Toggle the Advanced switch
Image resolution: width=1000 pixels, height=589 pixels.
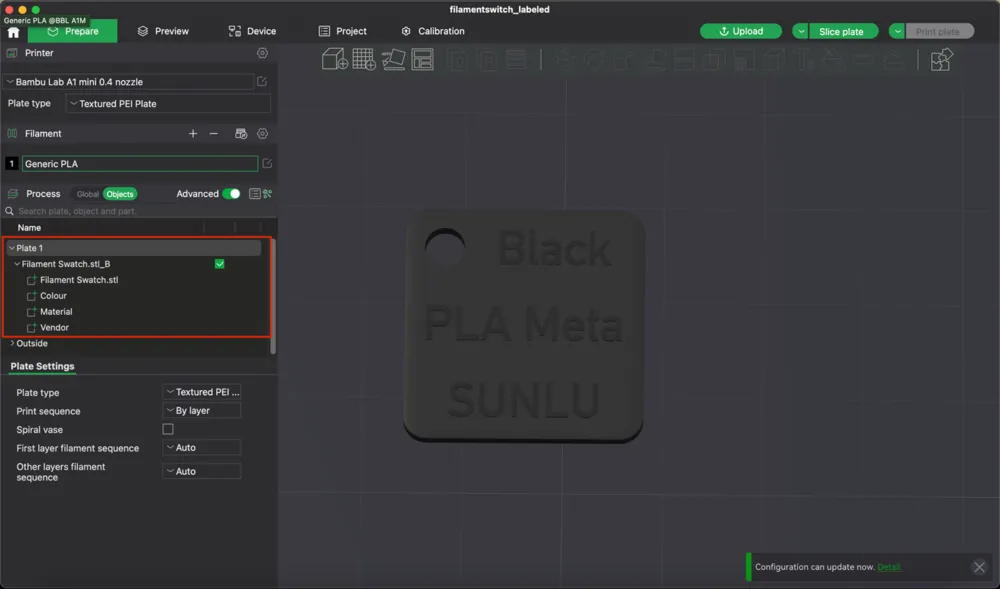coord(231,194)
